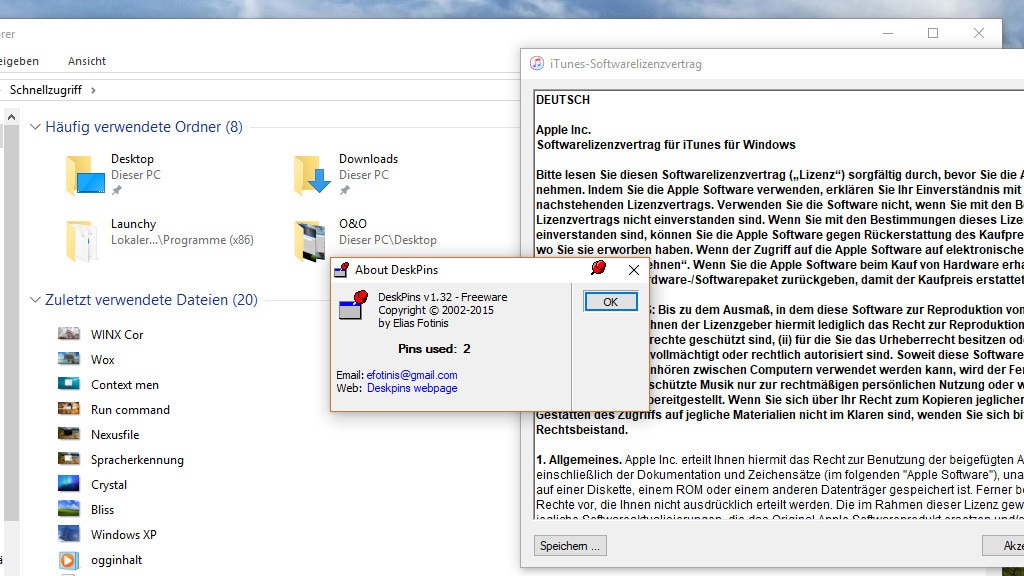Collapse the Häufig verwendete Ordner group

point(35,127)
